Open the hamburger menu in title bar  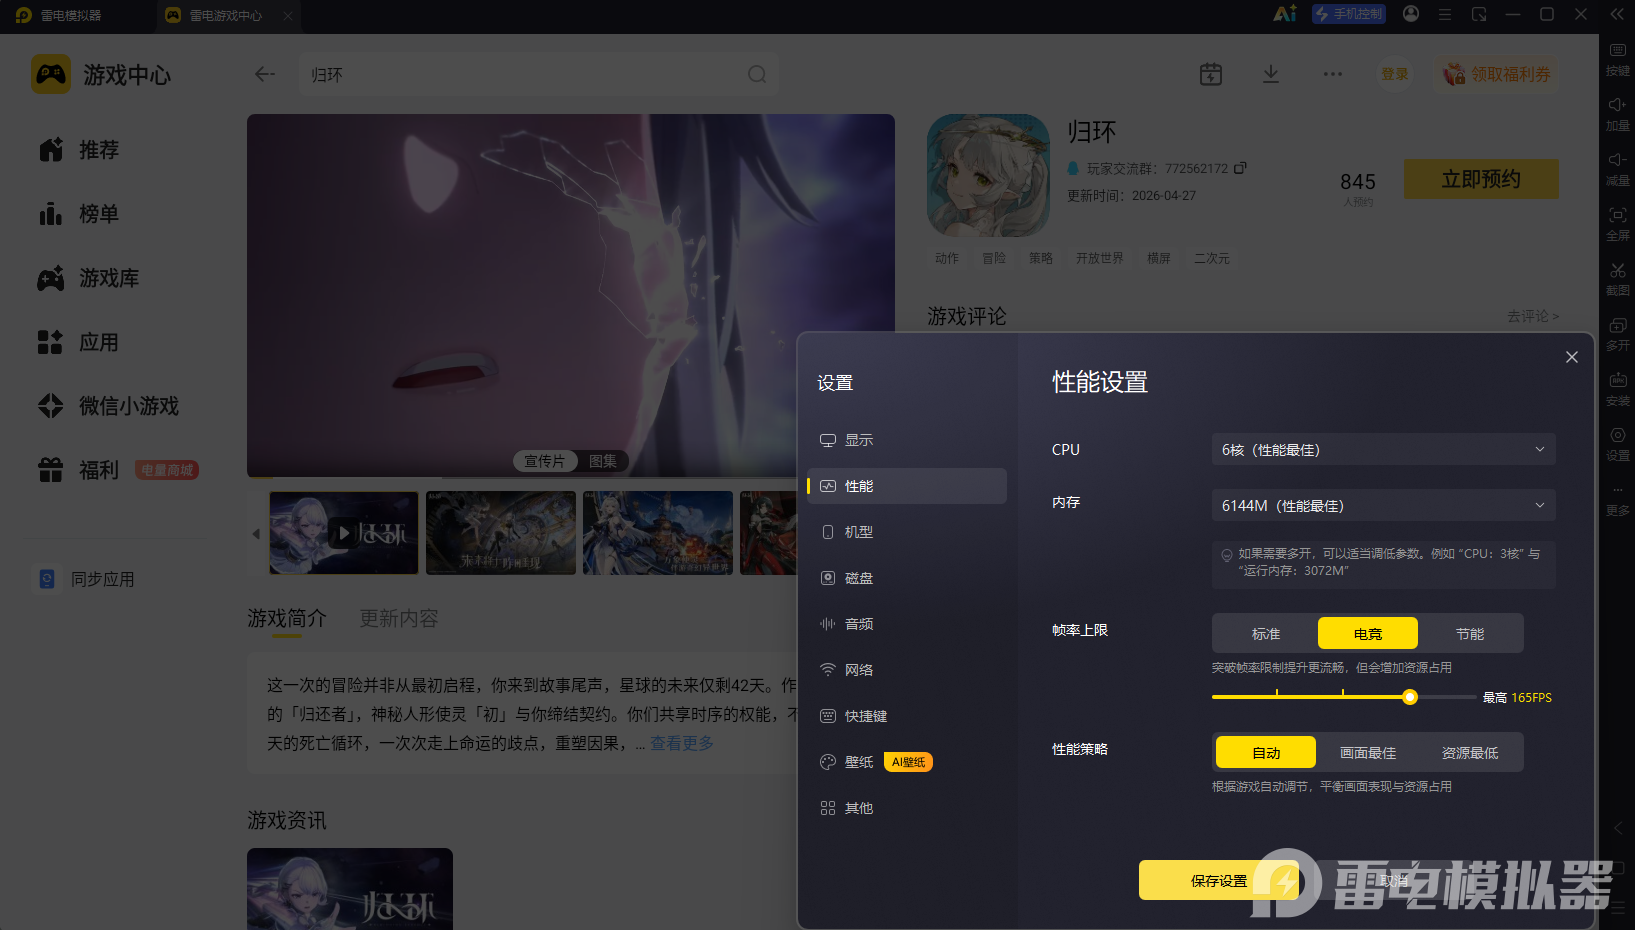tap(1445, 14)
